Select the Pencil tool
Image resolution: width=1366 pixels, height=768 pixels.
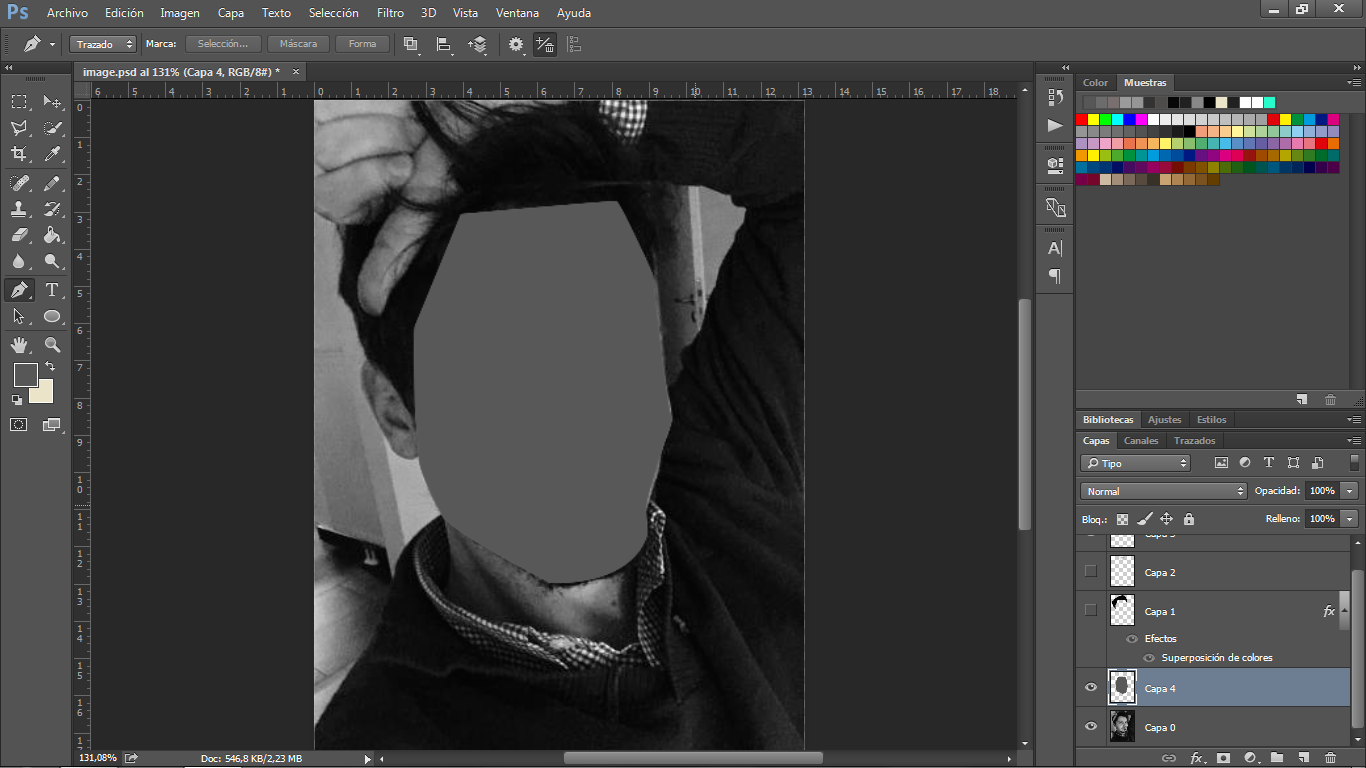(x=52, y=183)
